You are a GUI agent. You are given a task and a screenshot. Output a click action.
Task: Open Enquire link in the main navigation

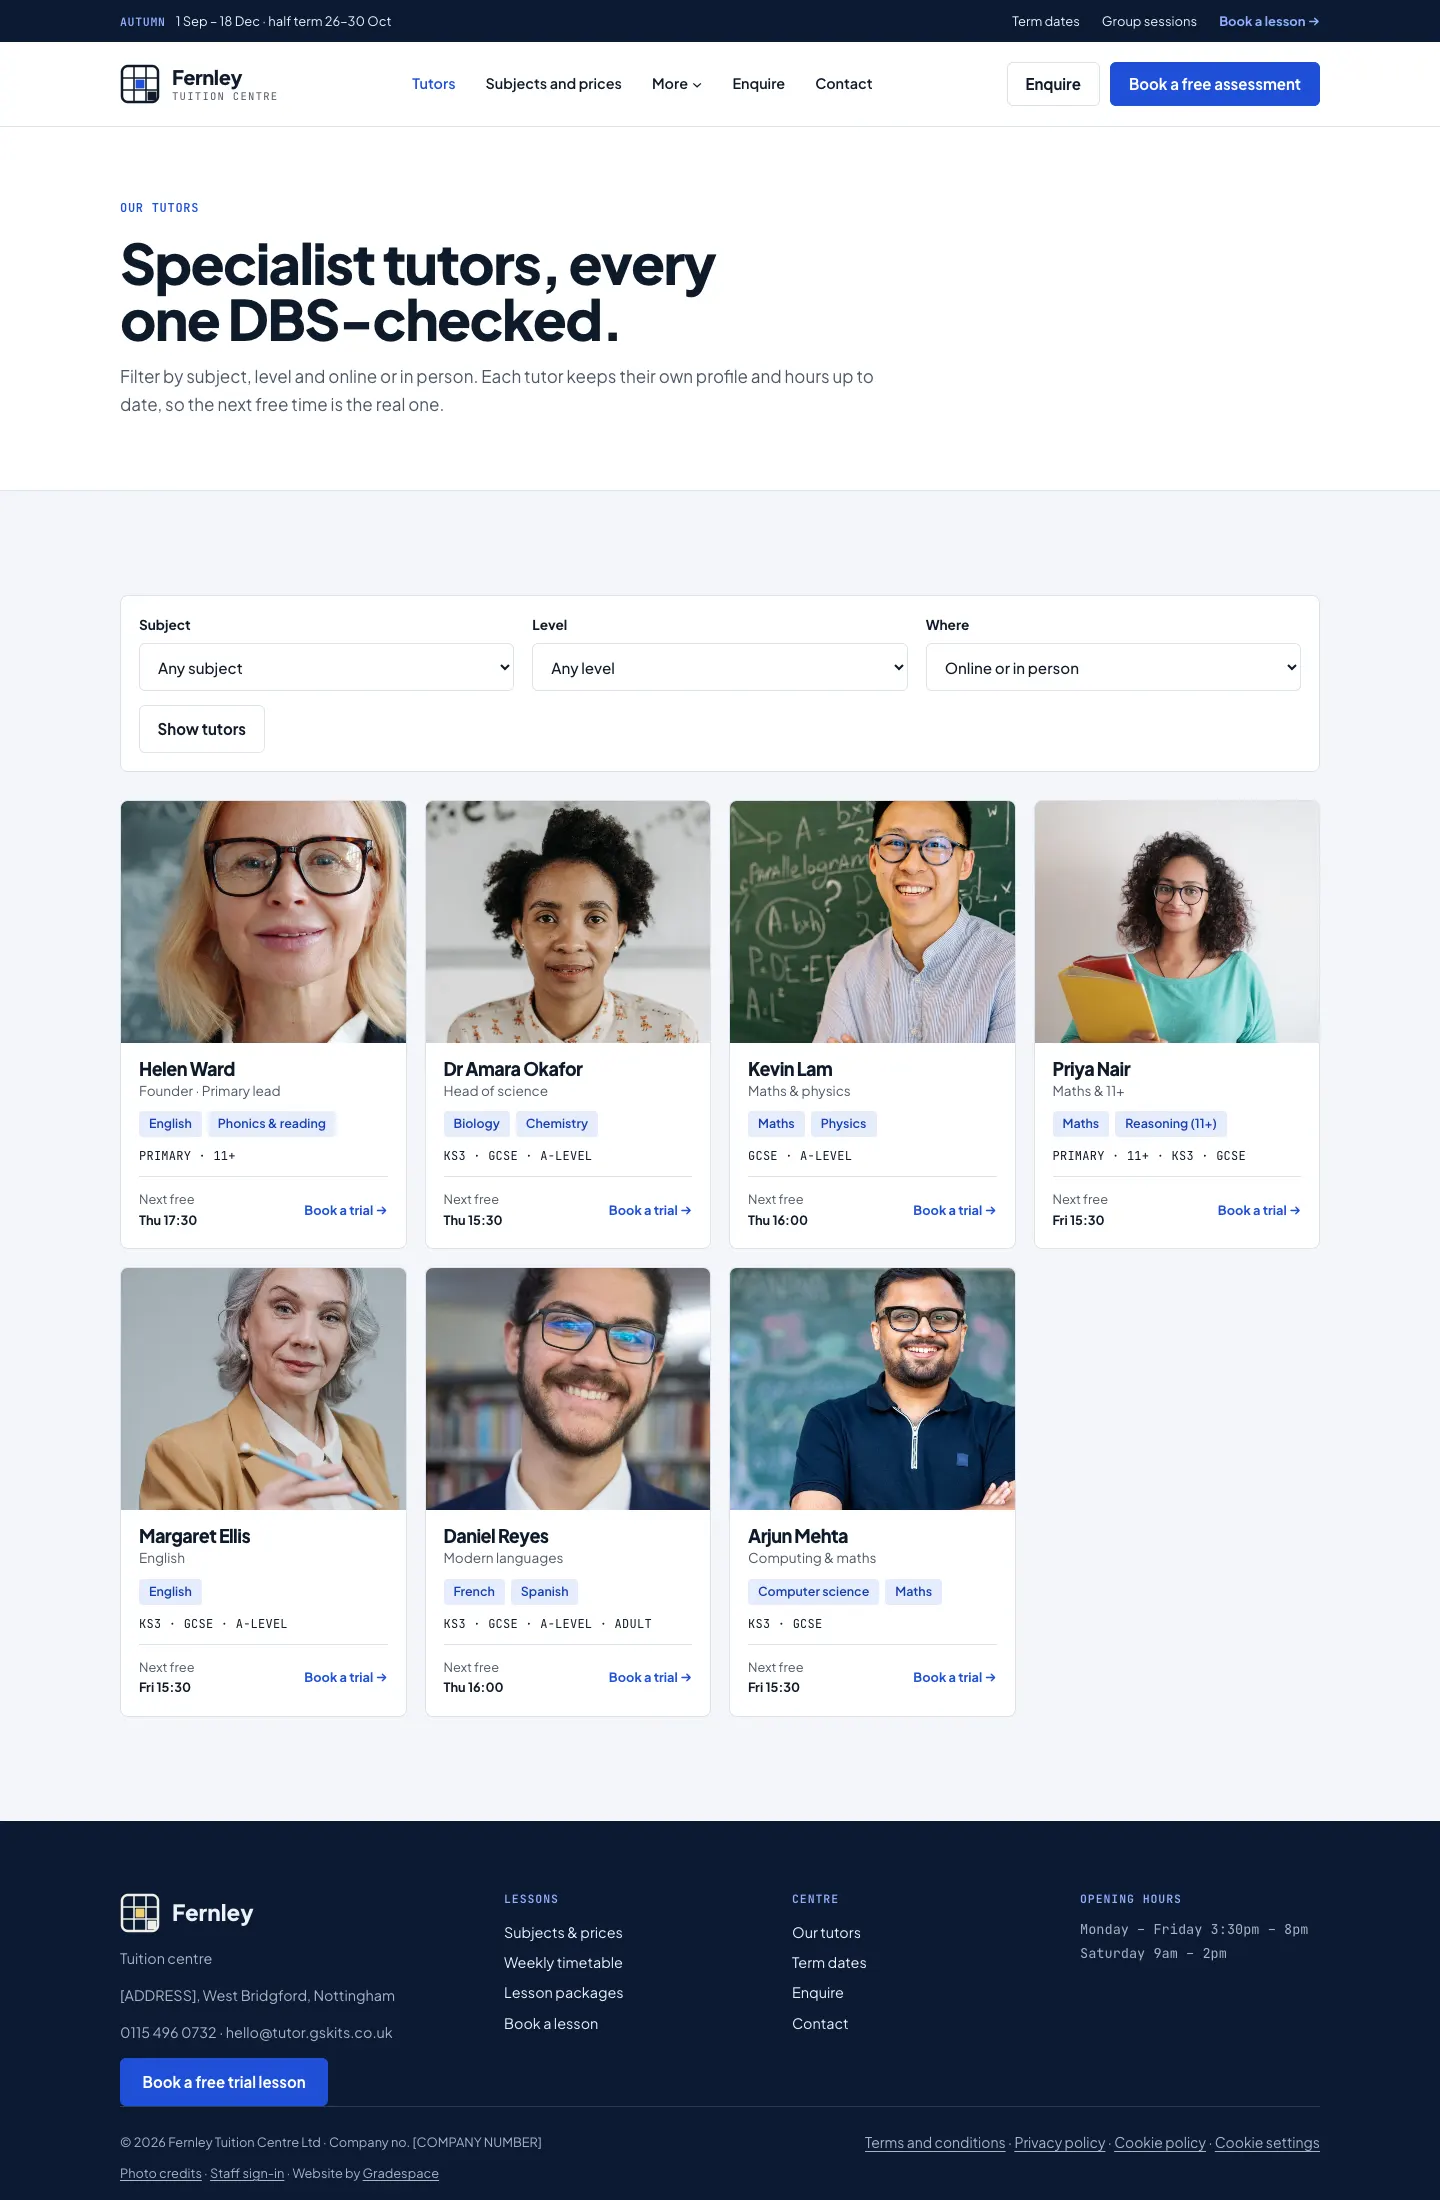pyautogui.click(x=758, y=84)
